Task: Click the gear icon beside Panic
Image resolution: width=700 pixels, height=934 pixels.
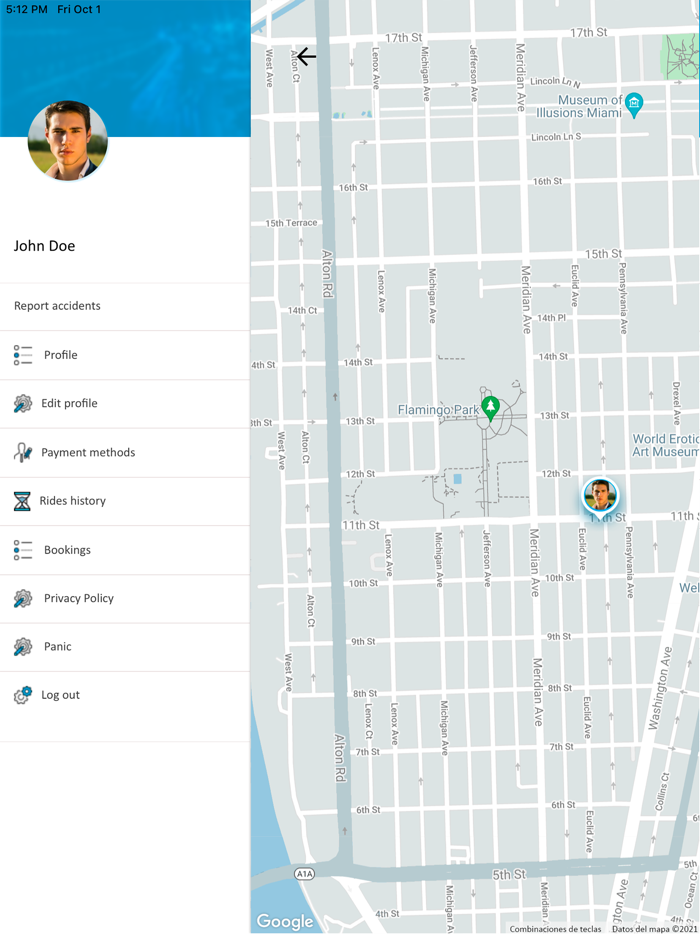Action: tap(23, 646)
